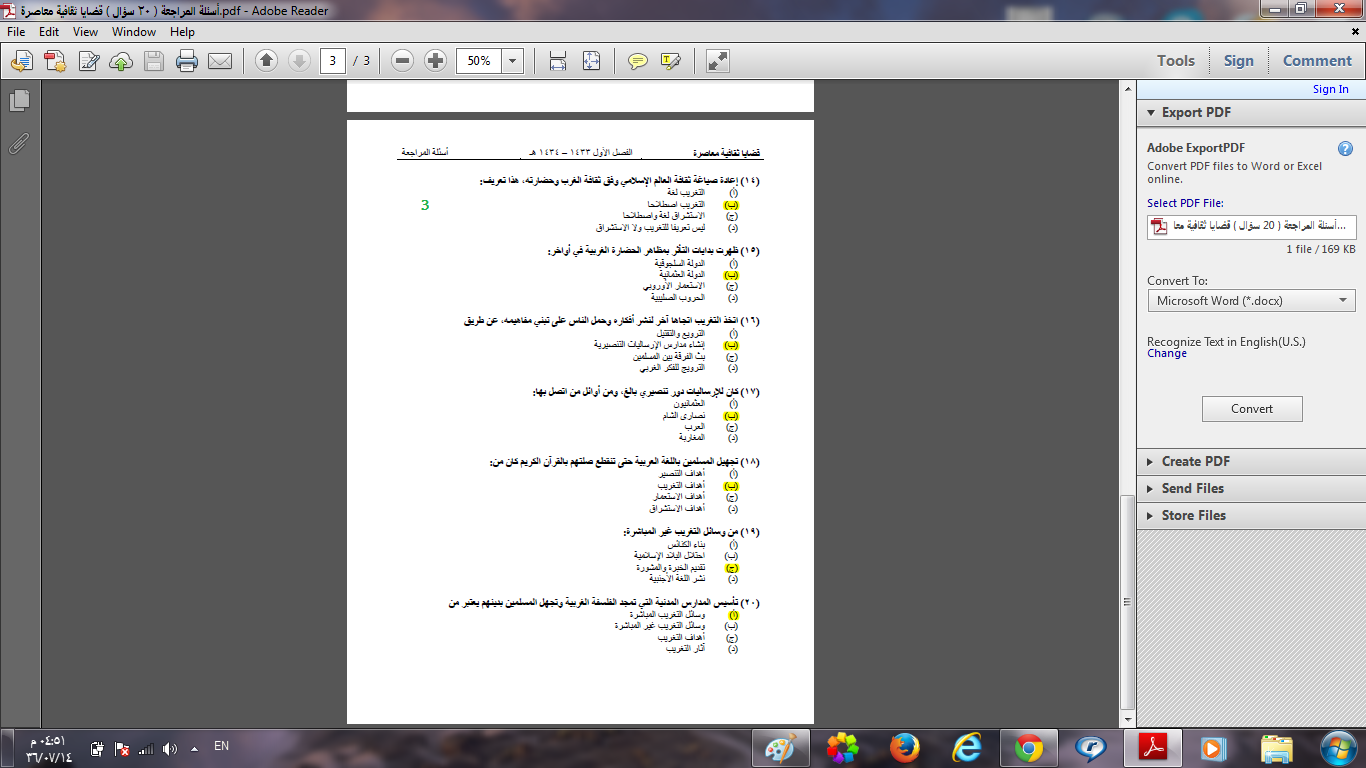1366x768 pixels.
Task: Click the Sign and add text icon
Action: [x=88, y=61]
